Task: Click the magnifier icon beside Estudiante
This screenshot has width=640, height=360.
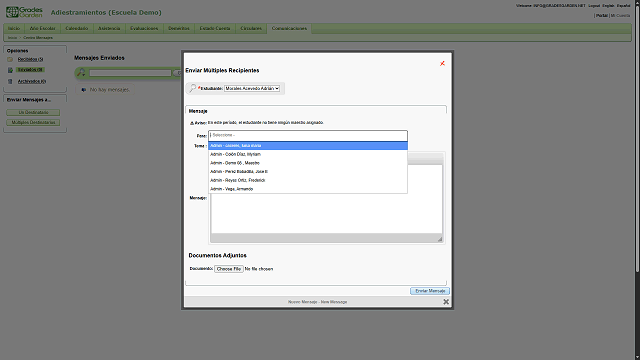Action: coord(192,88)
